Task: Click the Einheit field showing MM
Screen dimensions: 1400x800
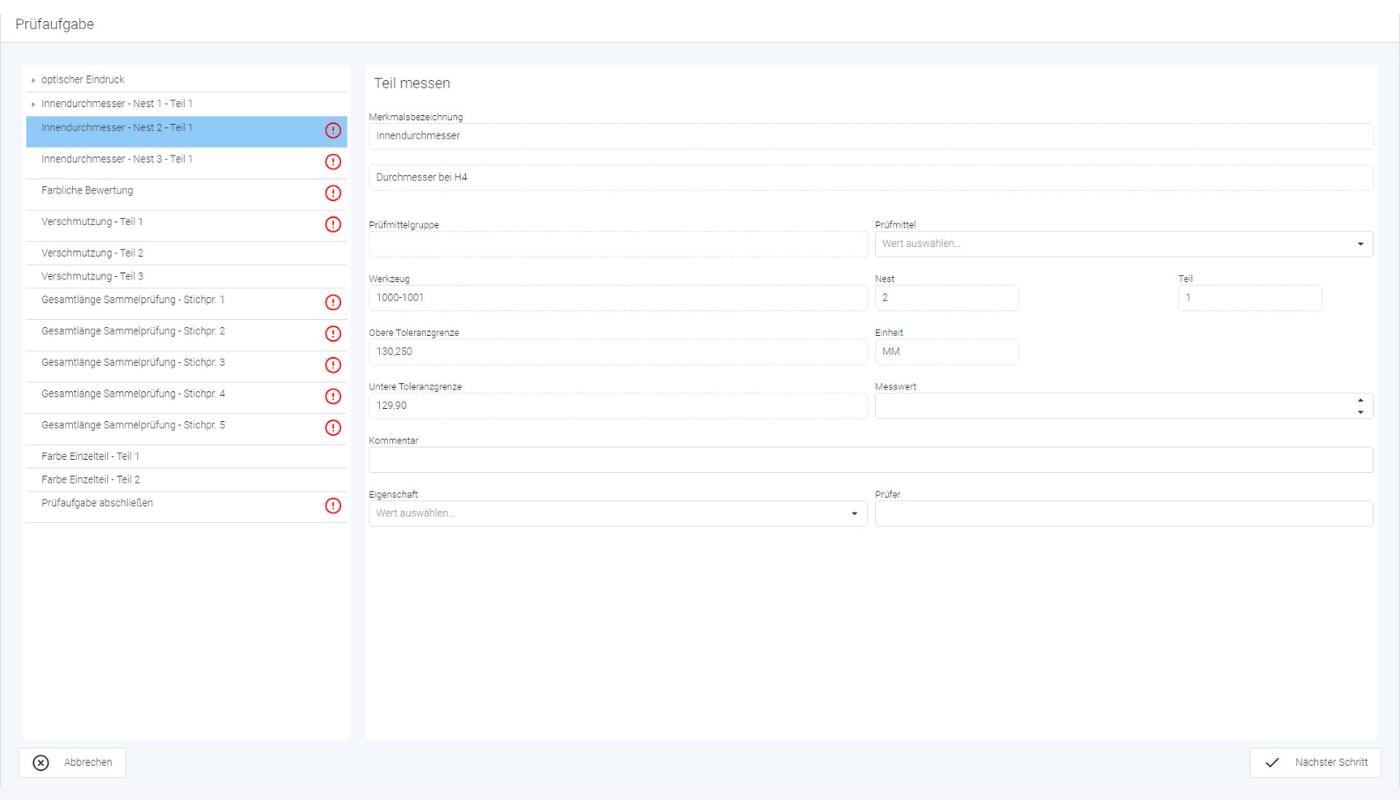Action: 947,352
